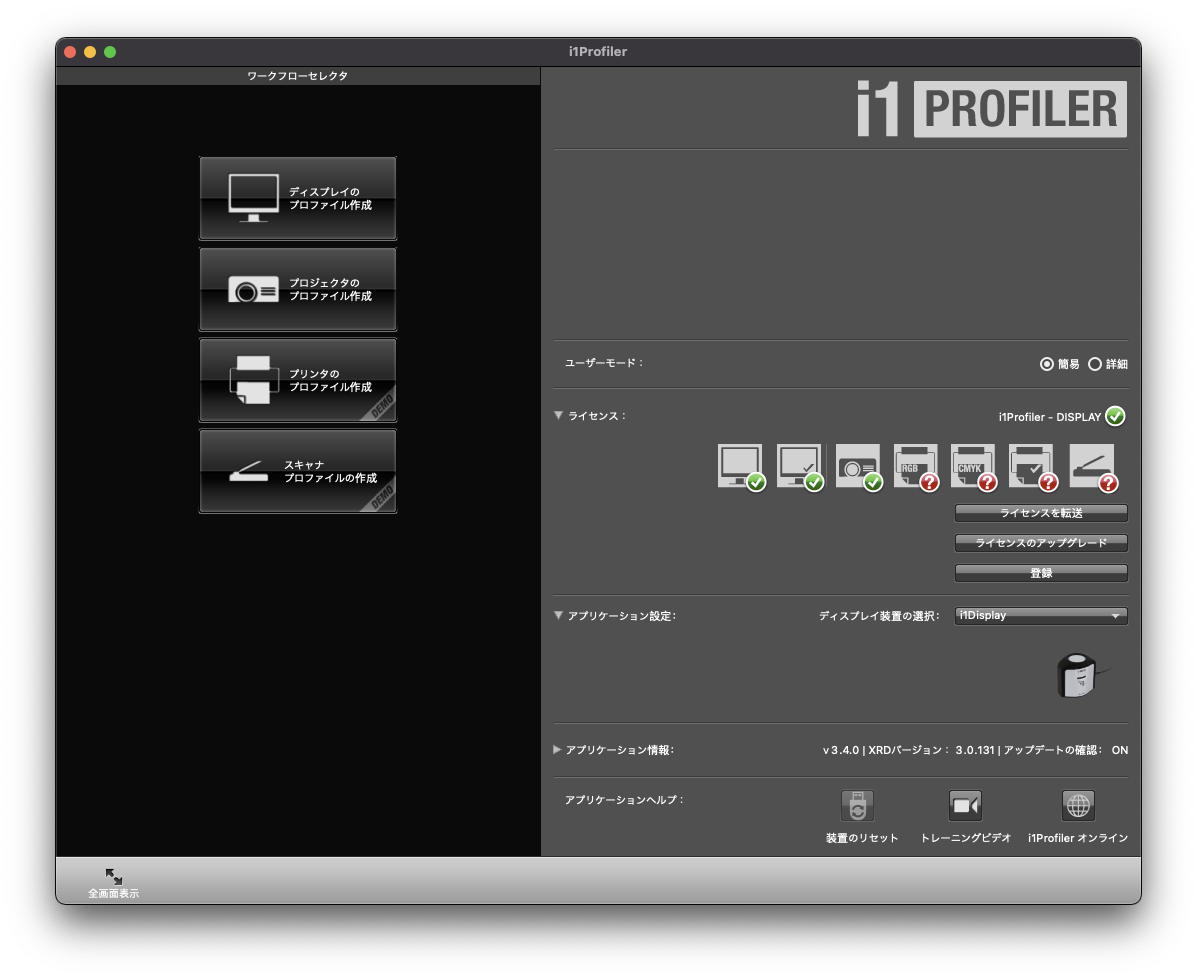Click ライセンスを転送 button
This screenshot has width=1197, height=978.
pos(1041,513)
